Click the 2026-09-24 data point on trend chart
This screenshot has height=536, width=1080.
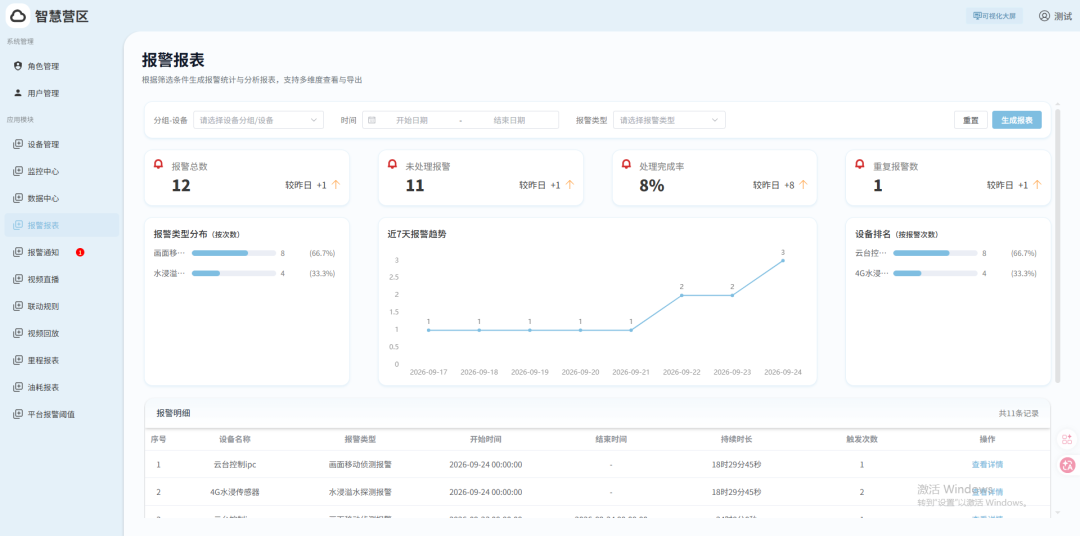[x=782, y=260]
